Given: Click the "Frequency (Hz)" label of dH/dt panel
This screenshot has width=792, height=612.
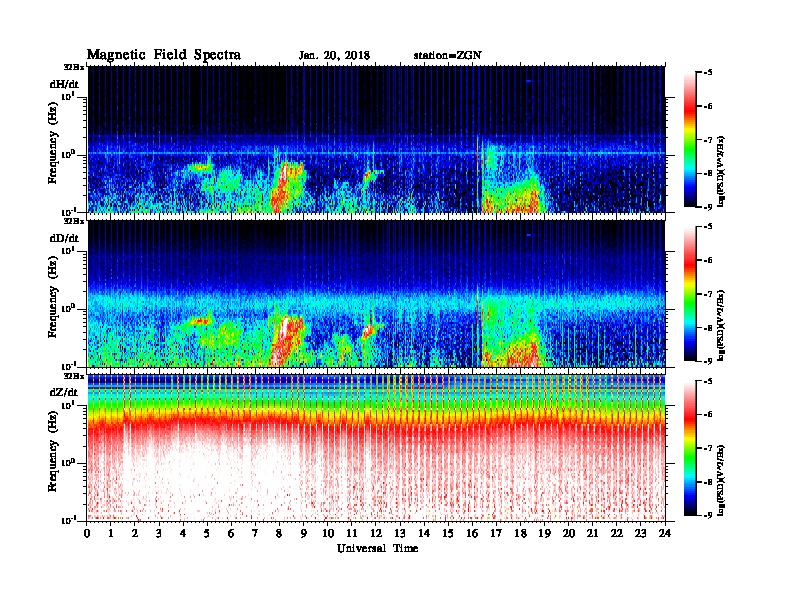Looking at the screenshot, I should point(53,144).
